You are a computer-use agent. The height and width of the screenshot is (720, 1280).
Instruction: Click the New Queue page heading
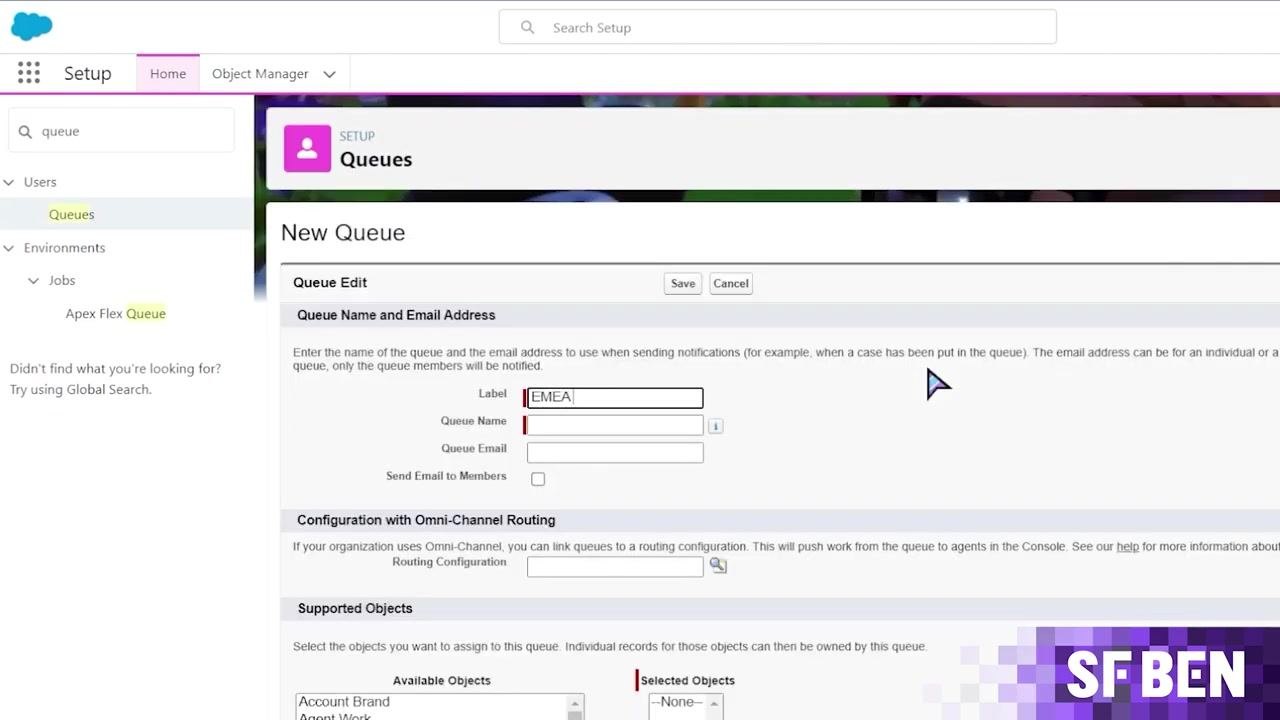click(343, 232)
